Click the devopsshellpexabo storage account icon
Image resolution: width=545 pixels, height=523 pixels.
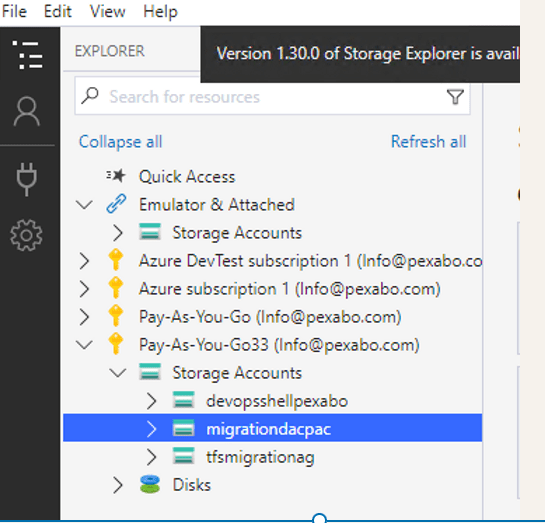click(x=184, y=400)
